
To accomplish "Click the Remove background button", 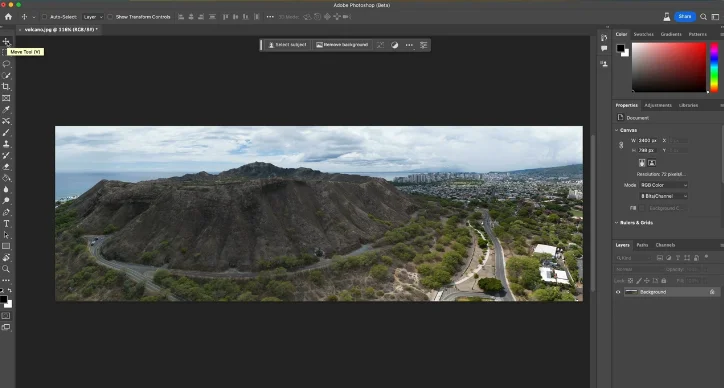I will point(342,45).
